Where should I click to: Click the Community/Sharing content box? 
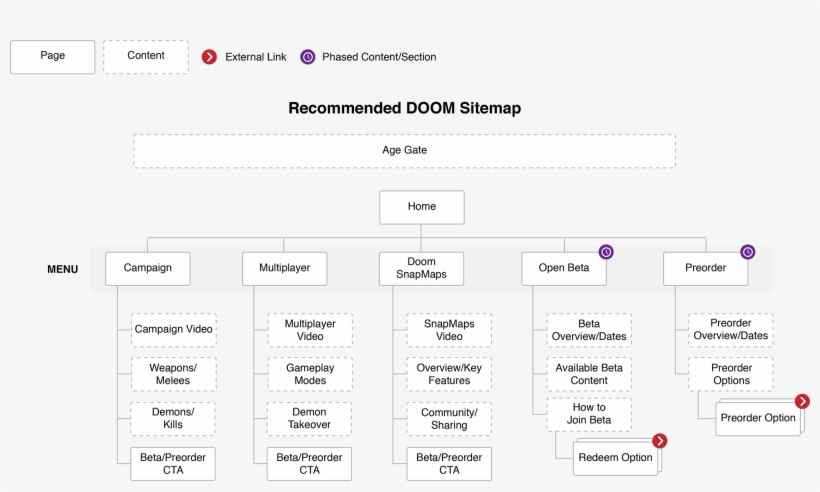[449, 418]
